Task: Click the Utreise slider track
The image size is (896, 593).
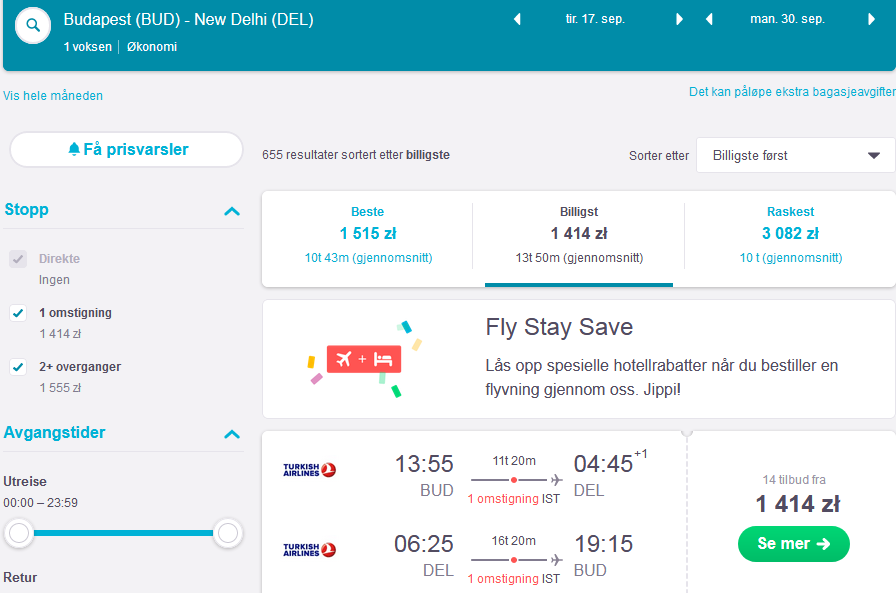Action: pos(123,533)
